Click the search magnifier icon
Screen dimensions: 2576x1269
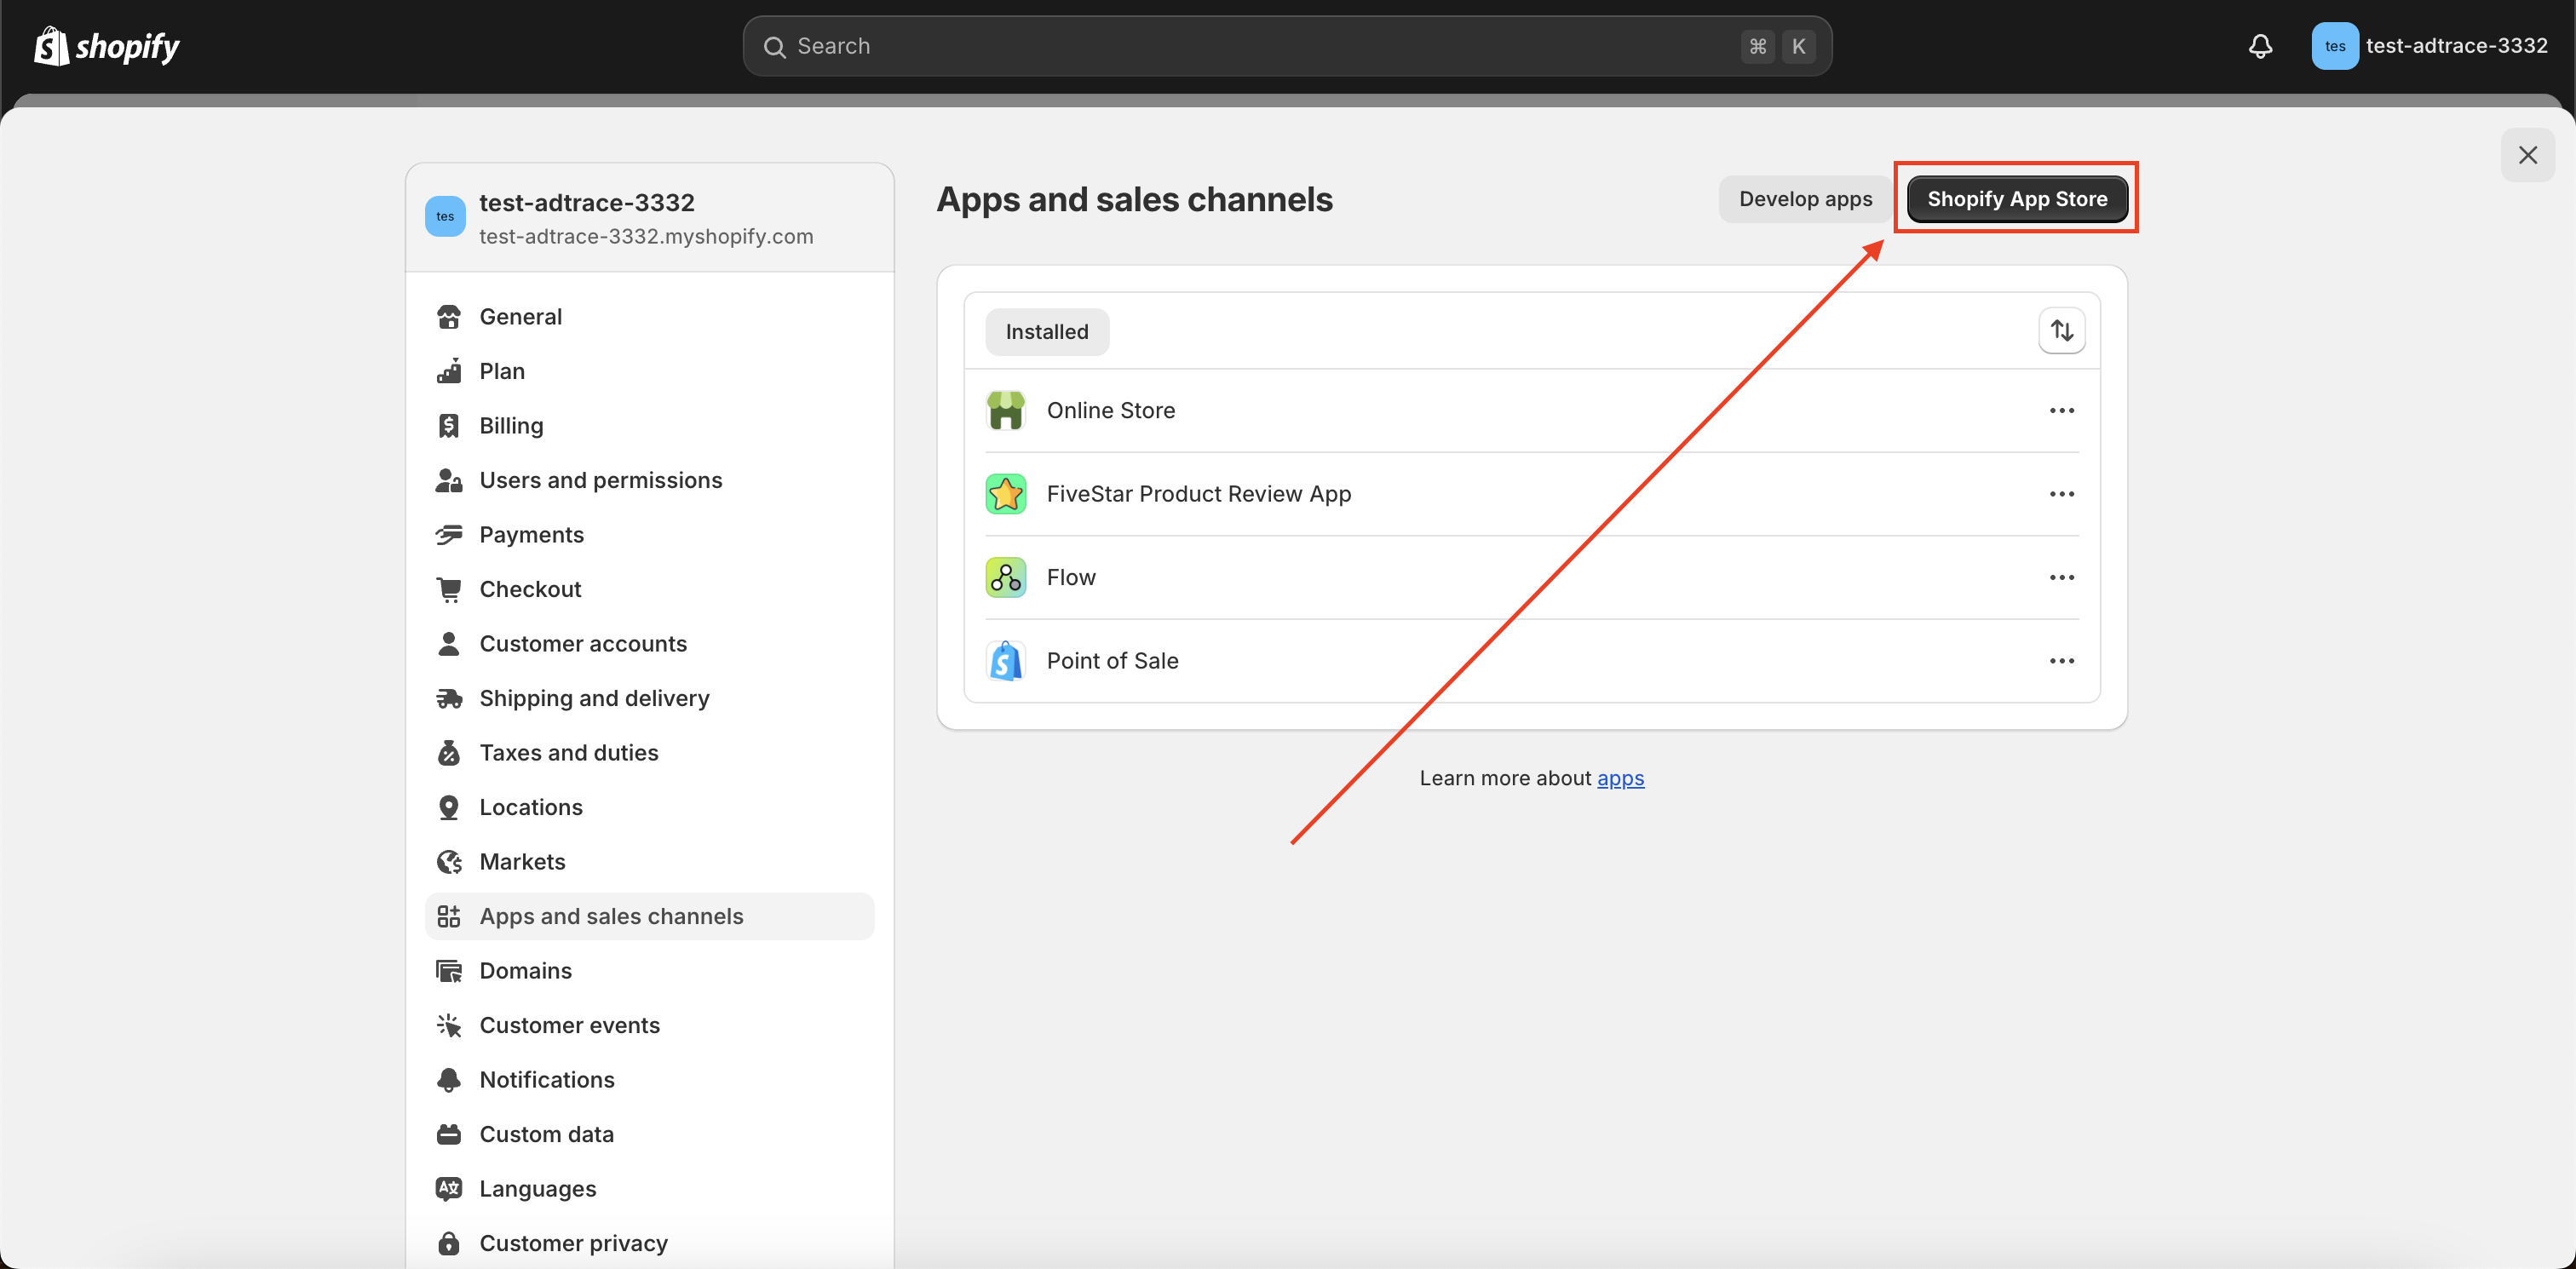pyautogui.click(x=774, y=47)
